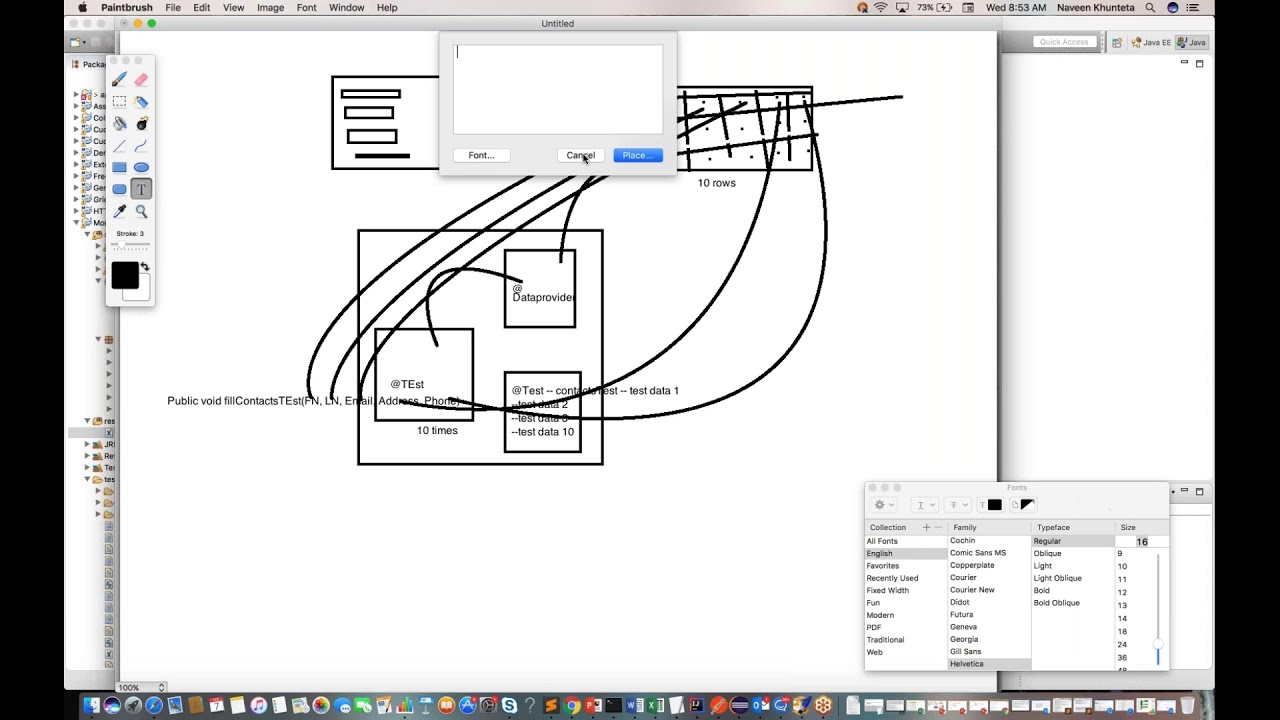Screen dimensions: 1280x720
Task: Select the All Fonts collection
Action: point(906,541)
